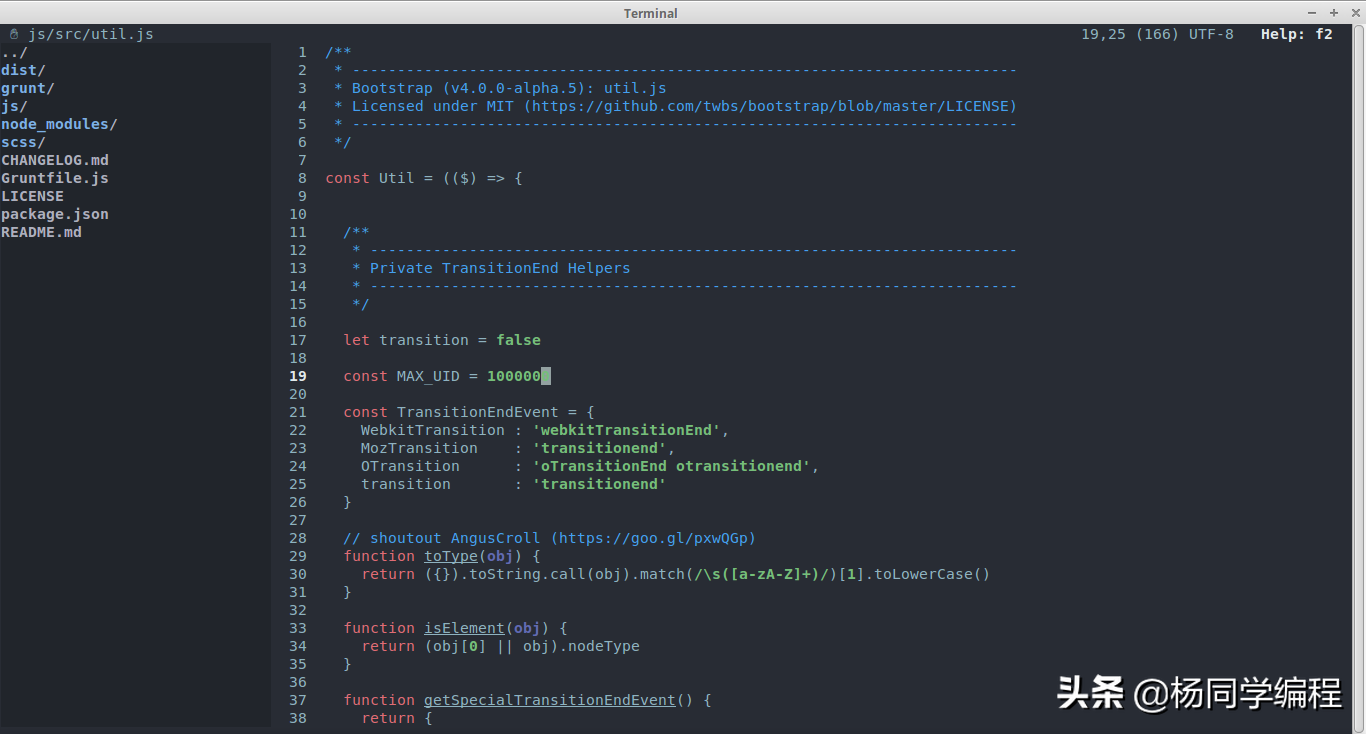This screenshot has width=1366, height=734.
Task: Expand the dist/ directory
Action: coord(22,69)
